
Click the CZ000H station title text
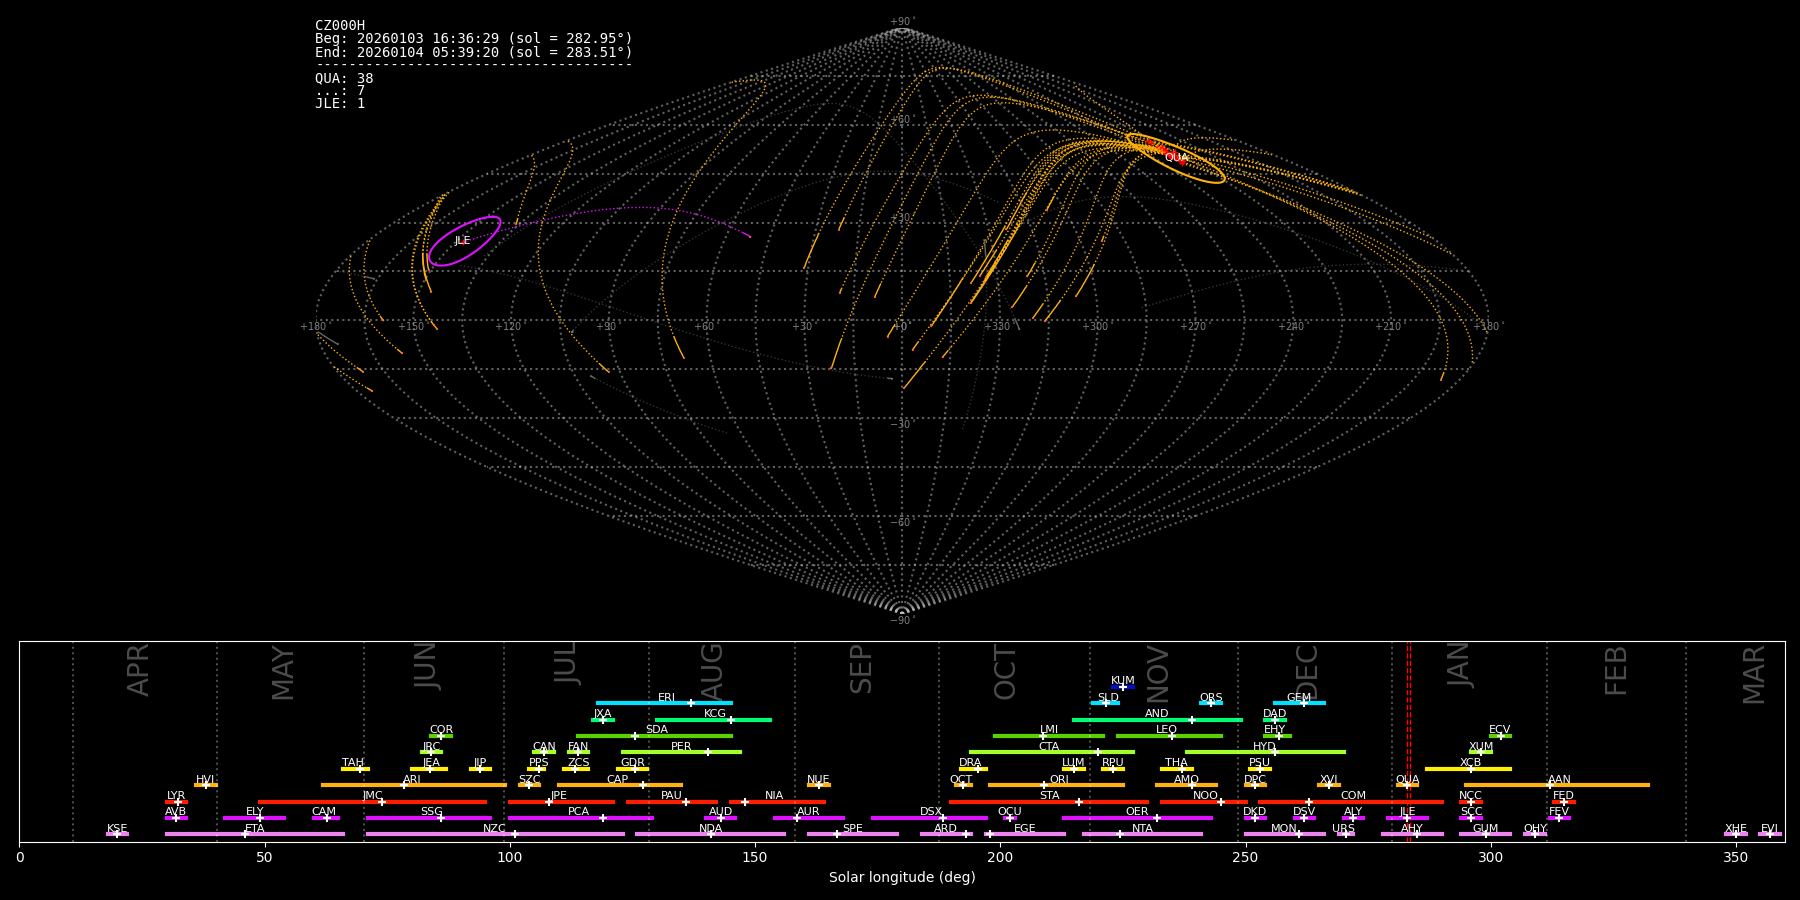pyautogui.click(x=340, y=26)
